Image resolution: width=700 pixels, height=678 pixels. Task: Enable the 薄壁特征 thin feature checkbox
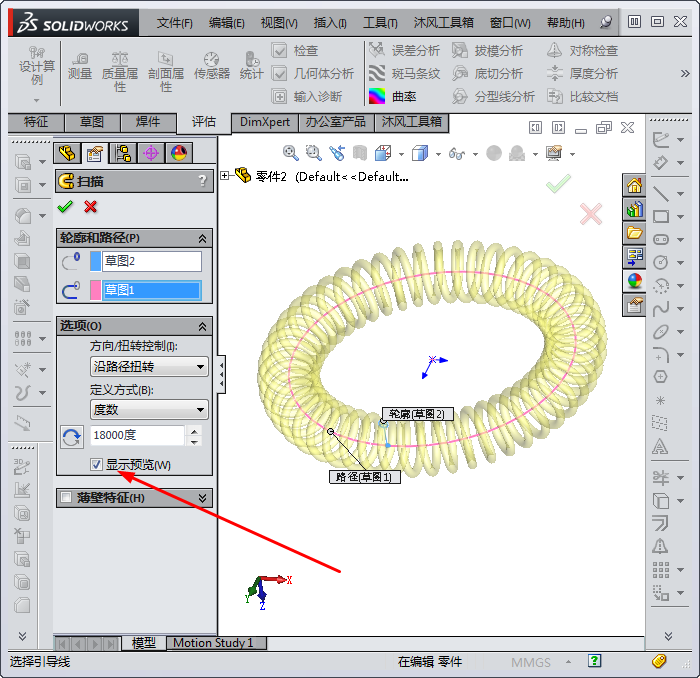(x=67, y=497)
